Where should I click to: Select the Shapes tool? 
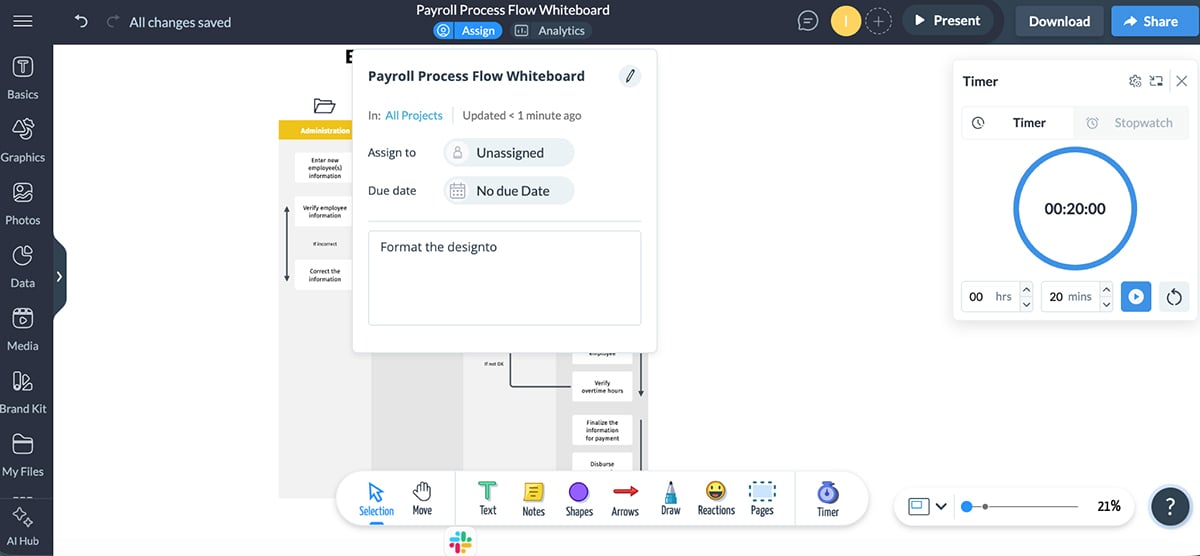[x=579, y=498]
